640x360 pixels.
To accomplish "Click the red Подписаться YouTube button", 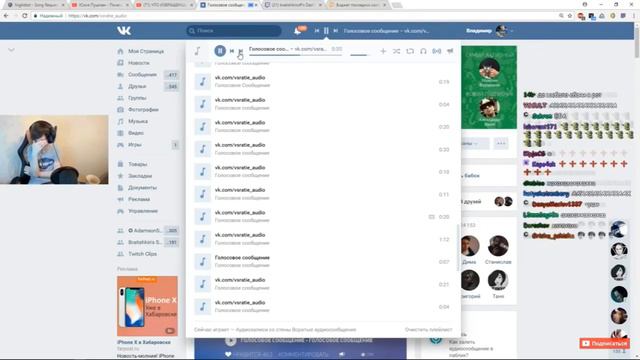I will click(x=604, y=343).
